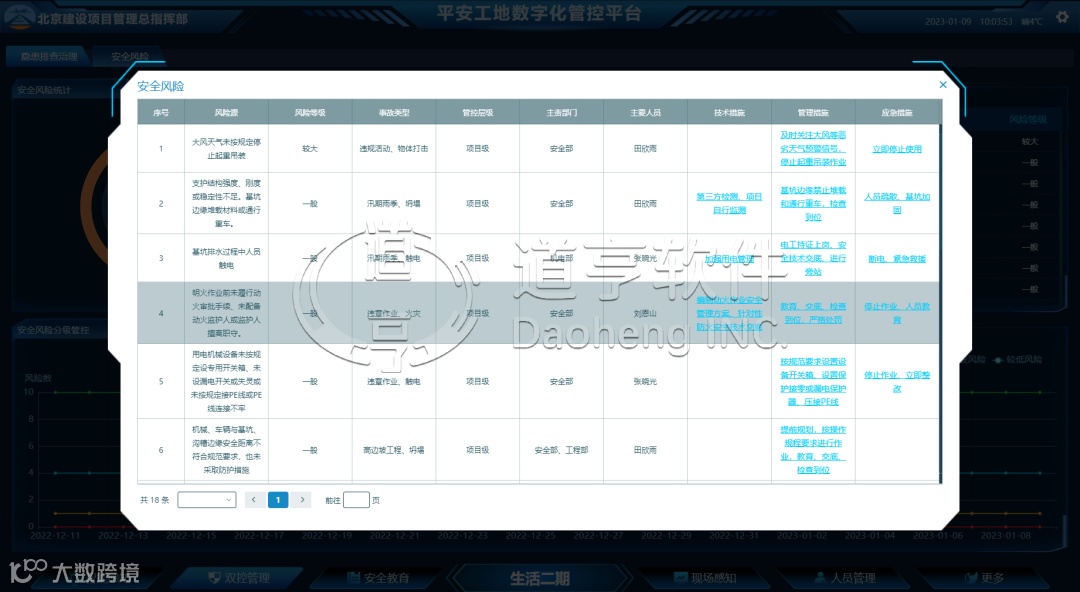This screenshot has width=1080, height=592.
Task: Click the 大数跨境 logo icon
Action: (28, 570)
